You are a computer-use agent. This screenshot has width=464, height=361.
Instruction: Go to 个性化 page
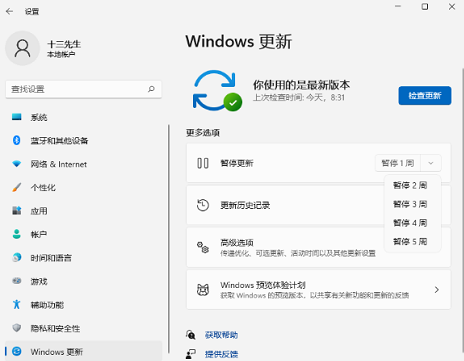(x=83, y=187)
